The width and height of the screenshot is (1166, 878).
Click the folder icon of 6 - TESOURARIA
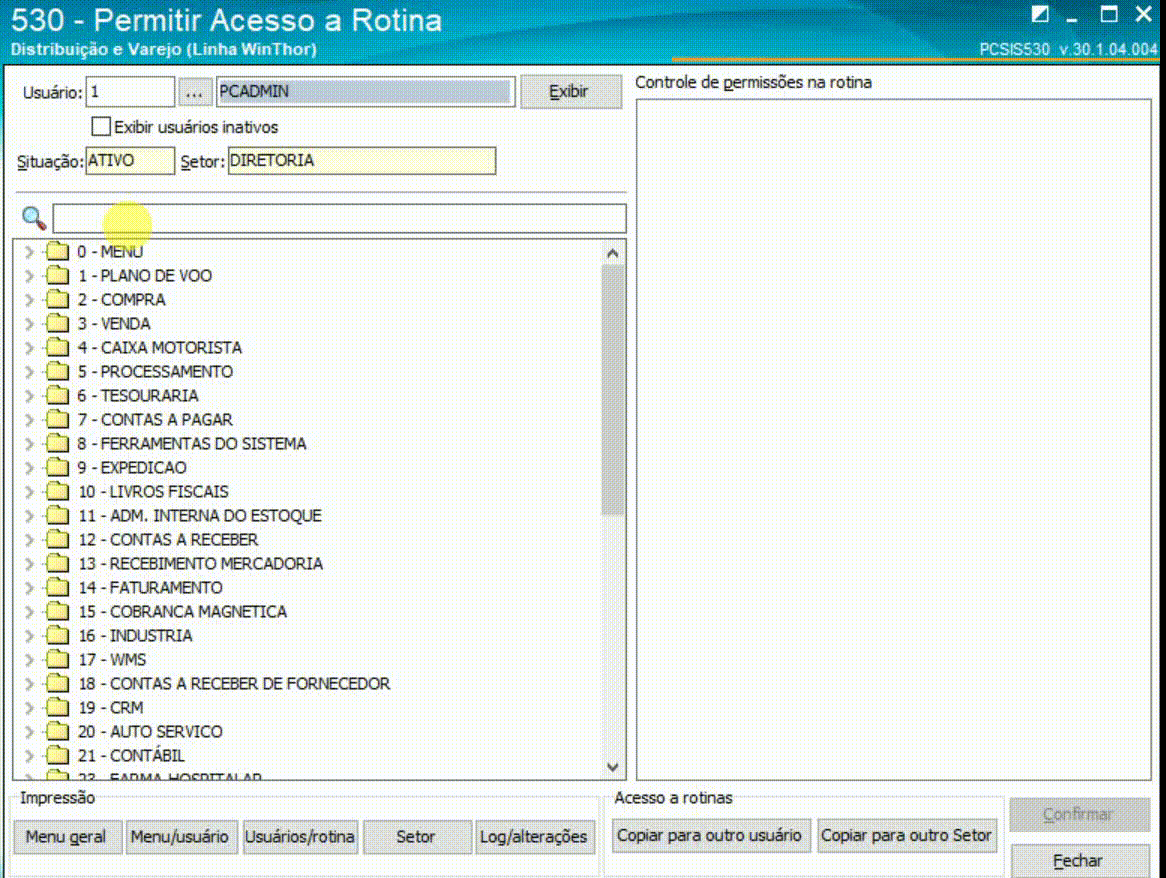(x=57, y=396)
